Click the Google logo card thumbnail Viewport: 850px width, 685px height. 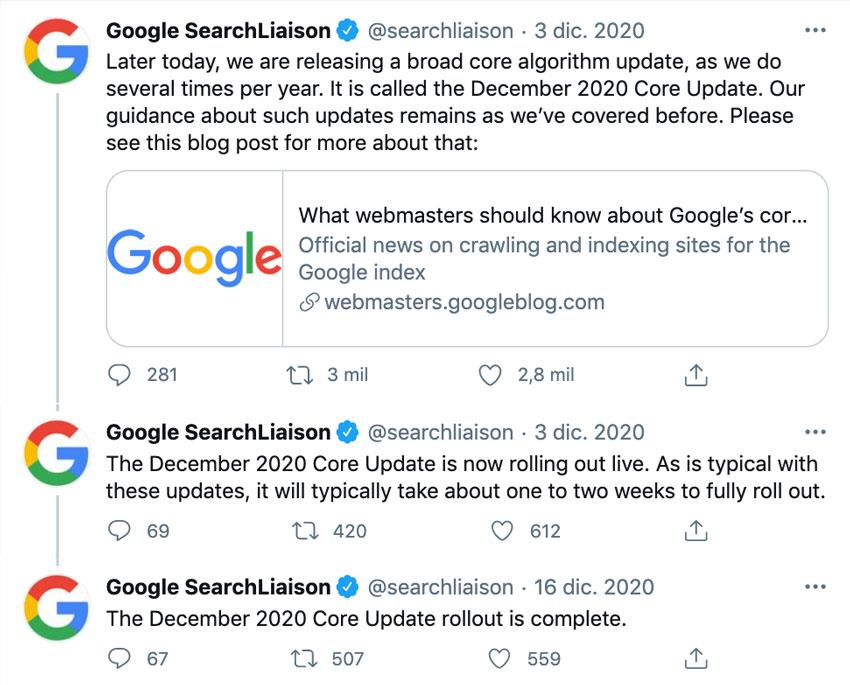[x=195, y=259]
